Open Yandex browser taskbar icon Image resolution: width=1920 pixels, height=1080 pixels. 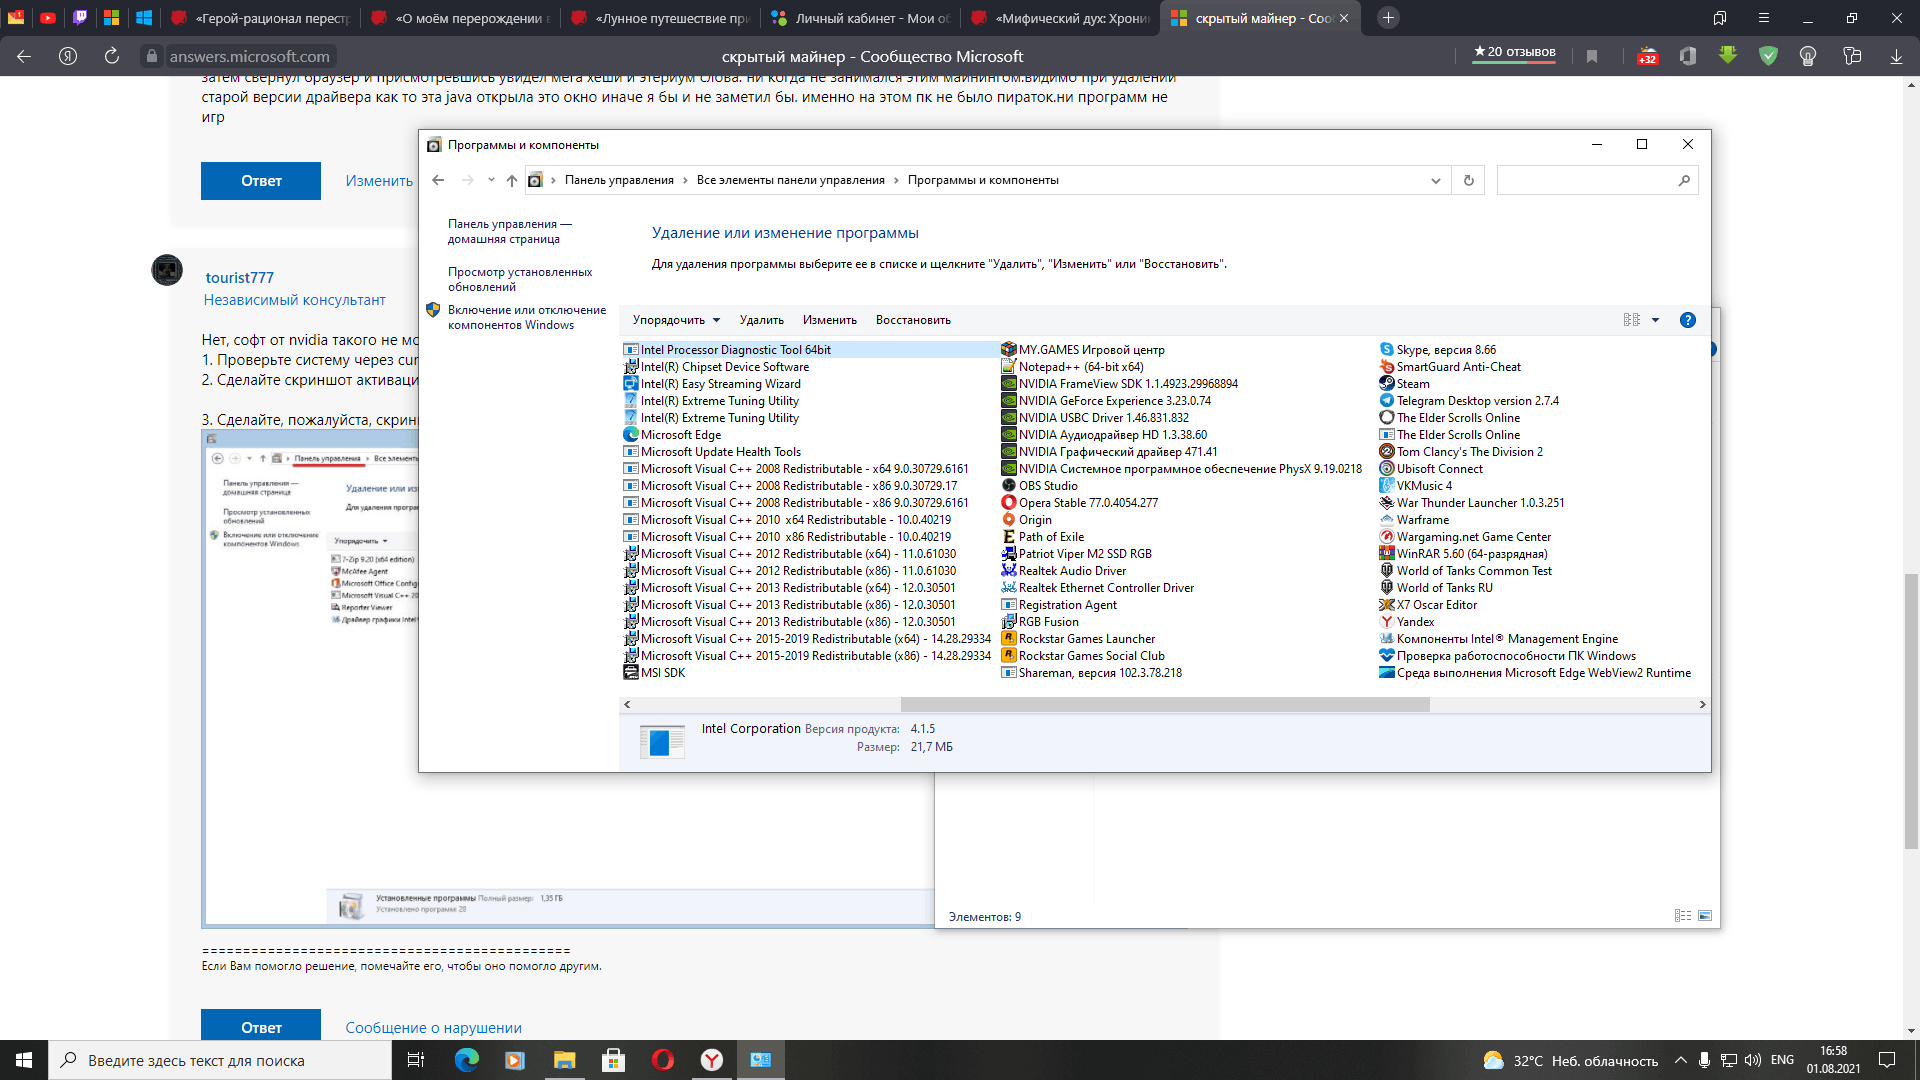tap(711, 1060)
